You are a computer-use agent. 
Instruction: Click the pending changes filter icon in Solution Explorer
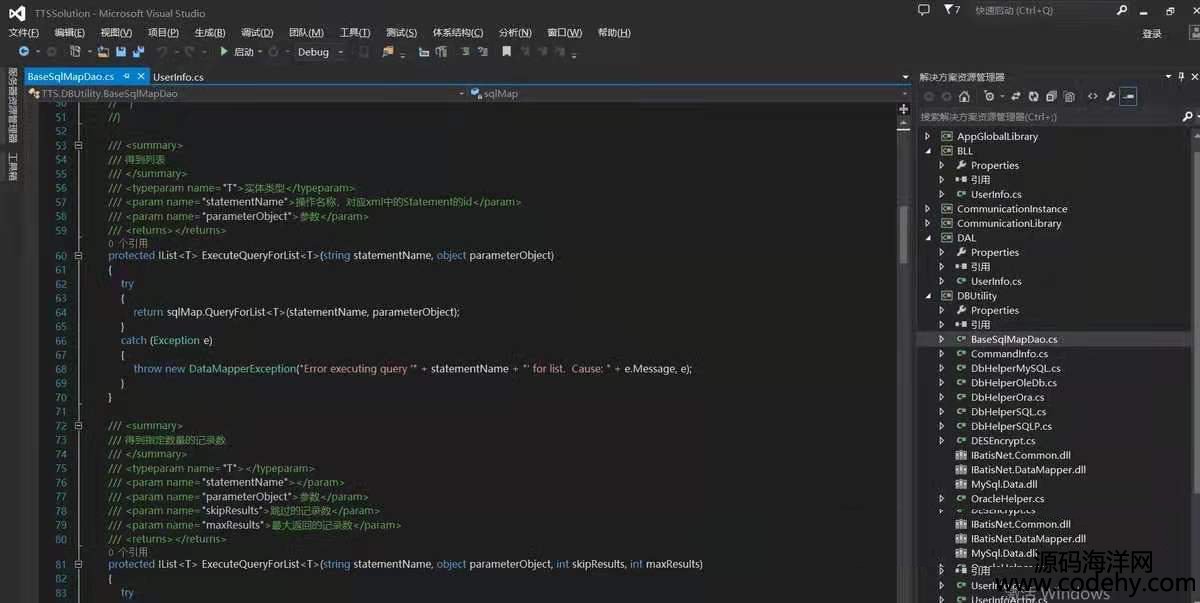(x=990, y=97)
